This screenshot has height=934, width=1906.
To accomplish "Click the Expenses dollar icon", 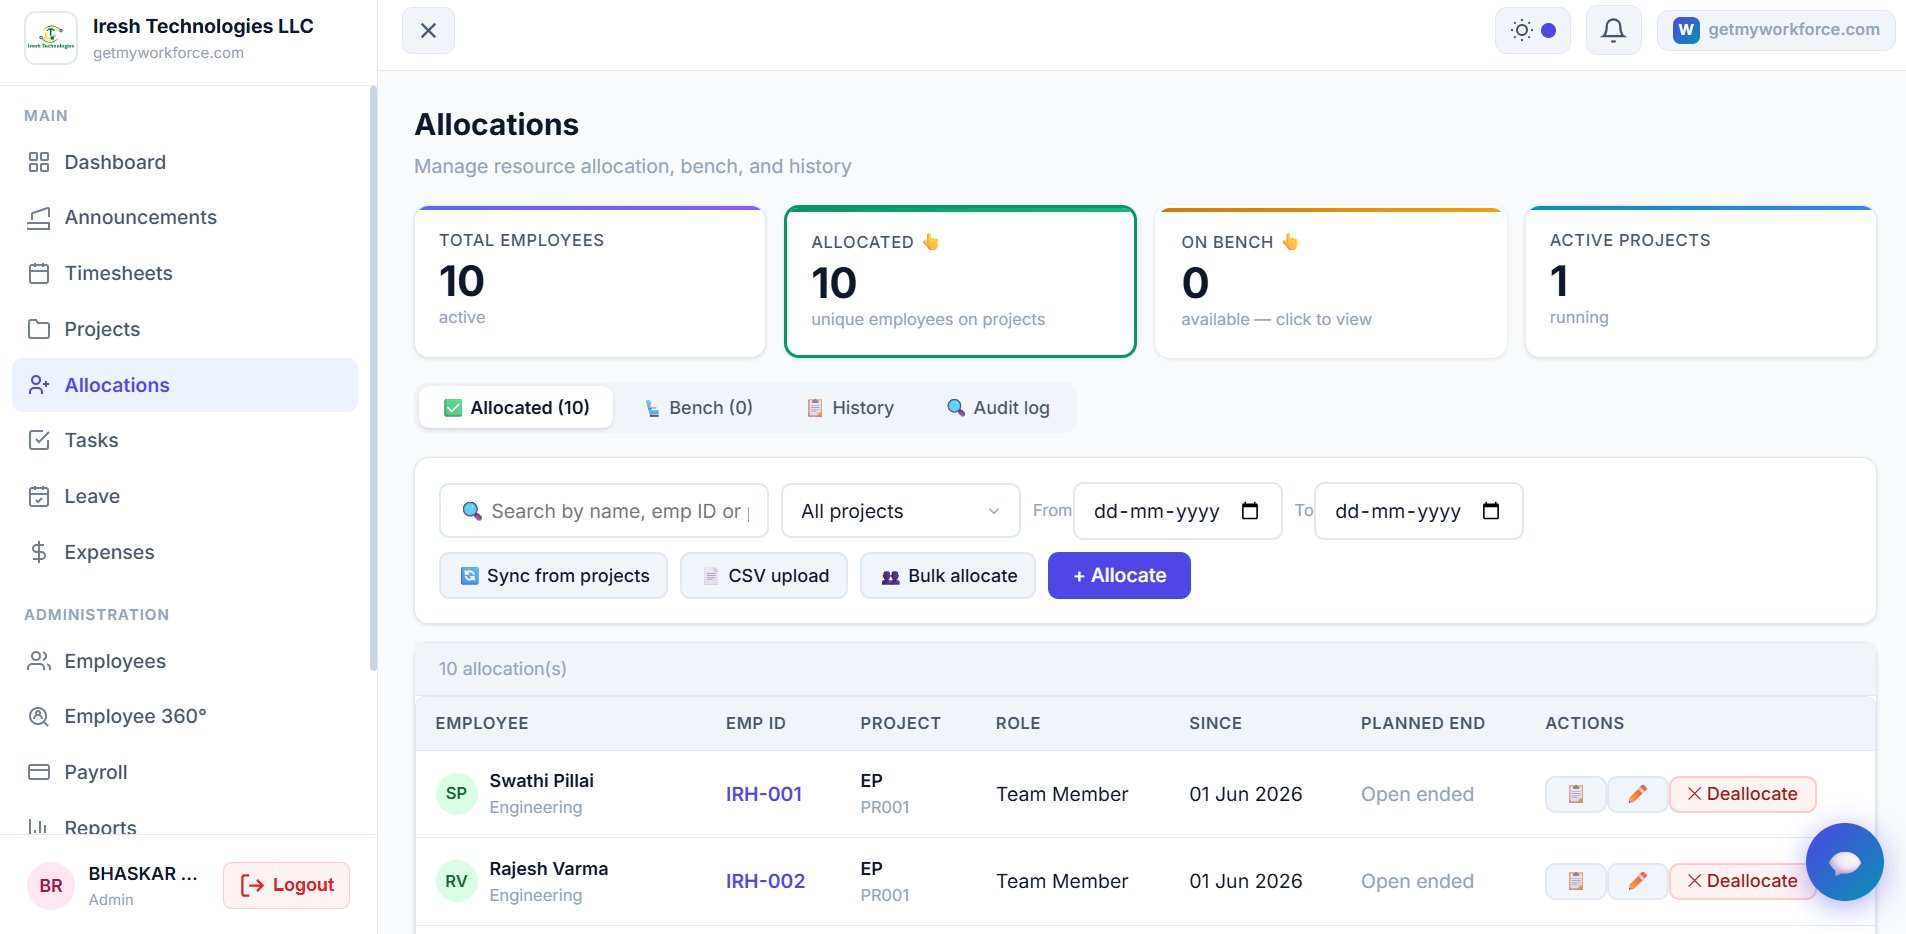I will click(x=39, y=552).
